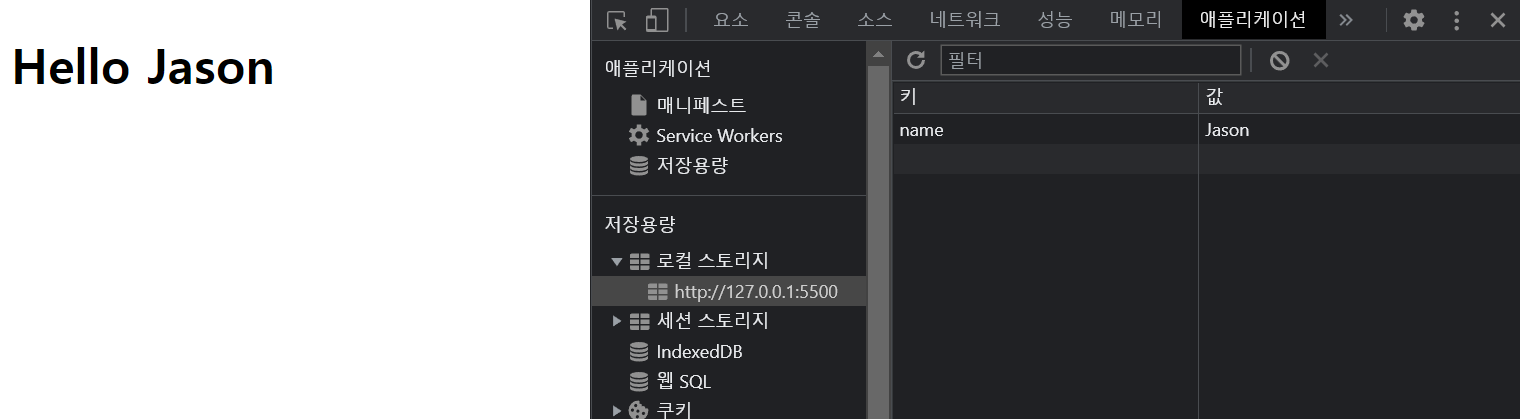The height and width of the screenshot is (419, 1520).
Task: Click the 저장용량 section header
Action: click(640, 224)
